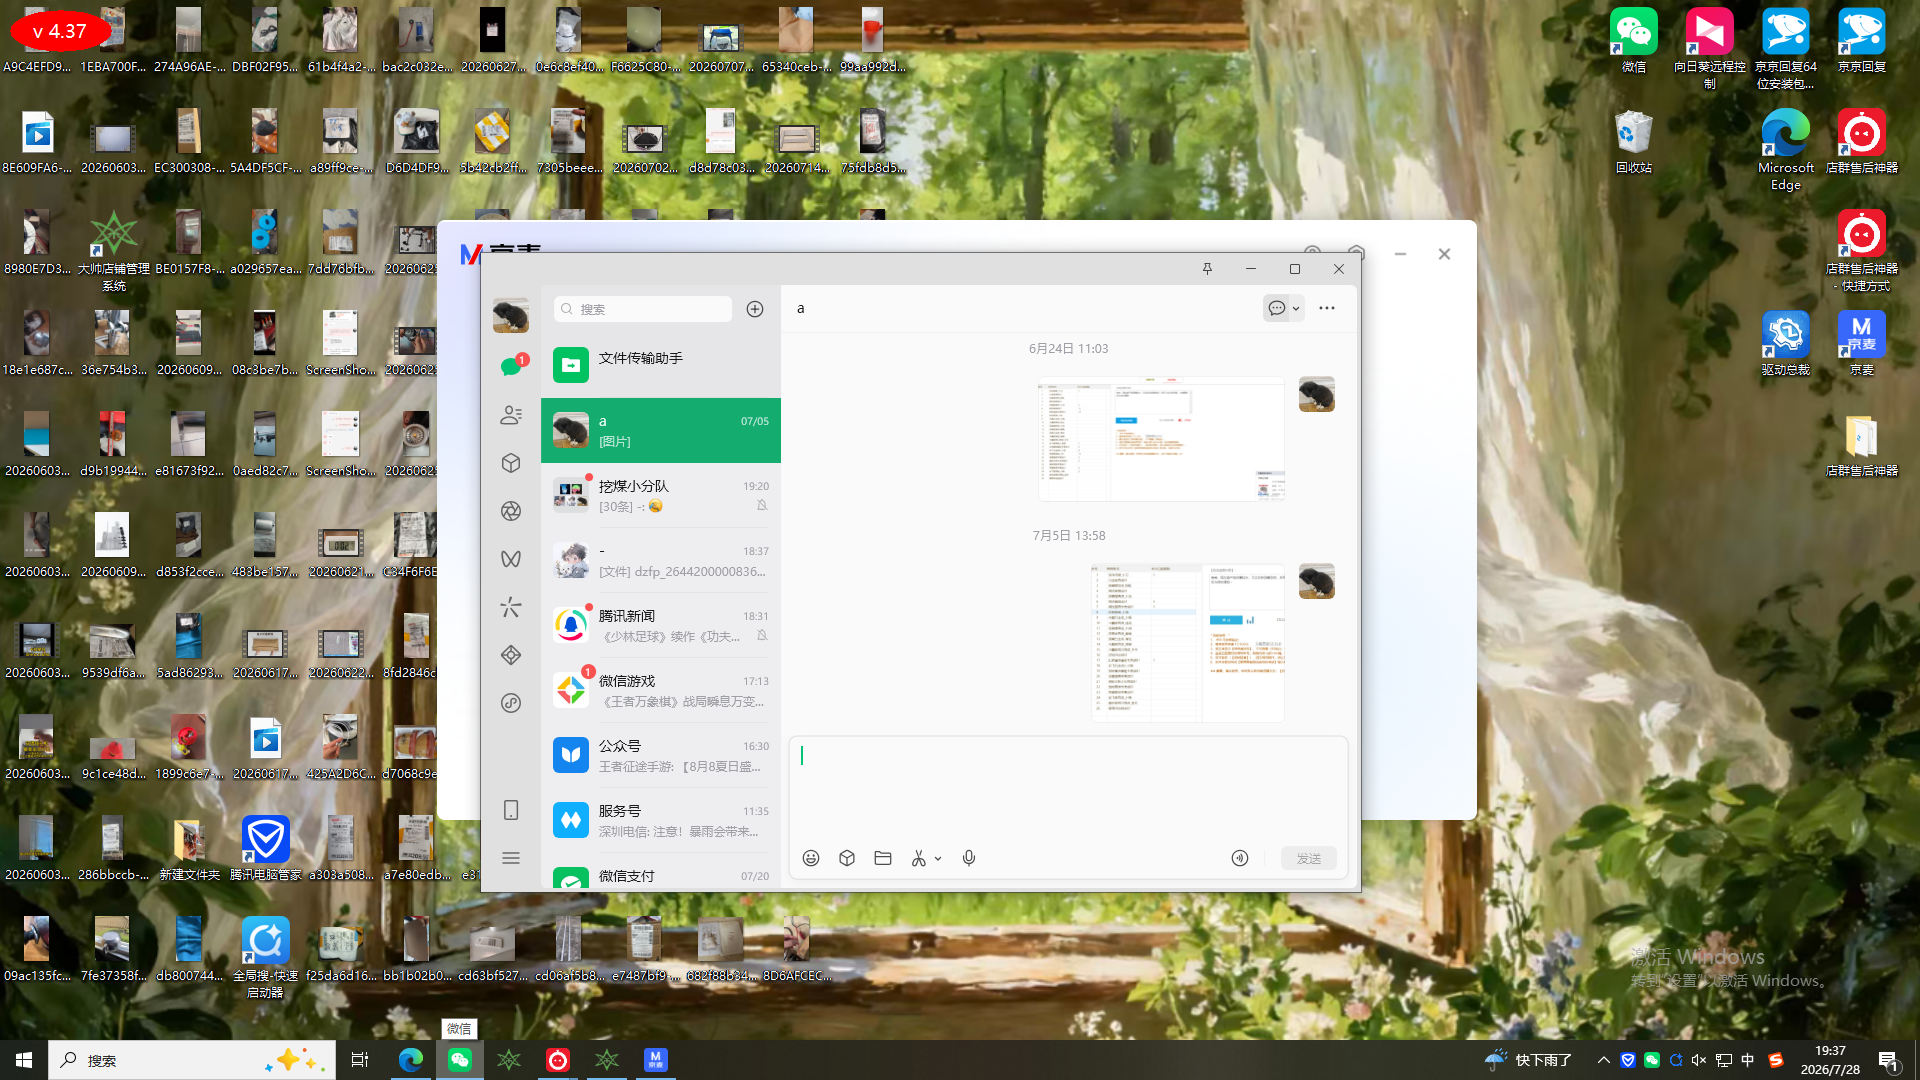This screenshot has height=1080, width=1920.
Task: Open the 微信游戏 conversation
Action: [x=661, y=691]
